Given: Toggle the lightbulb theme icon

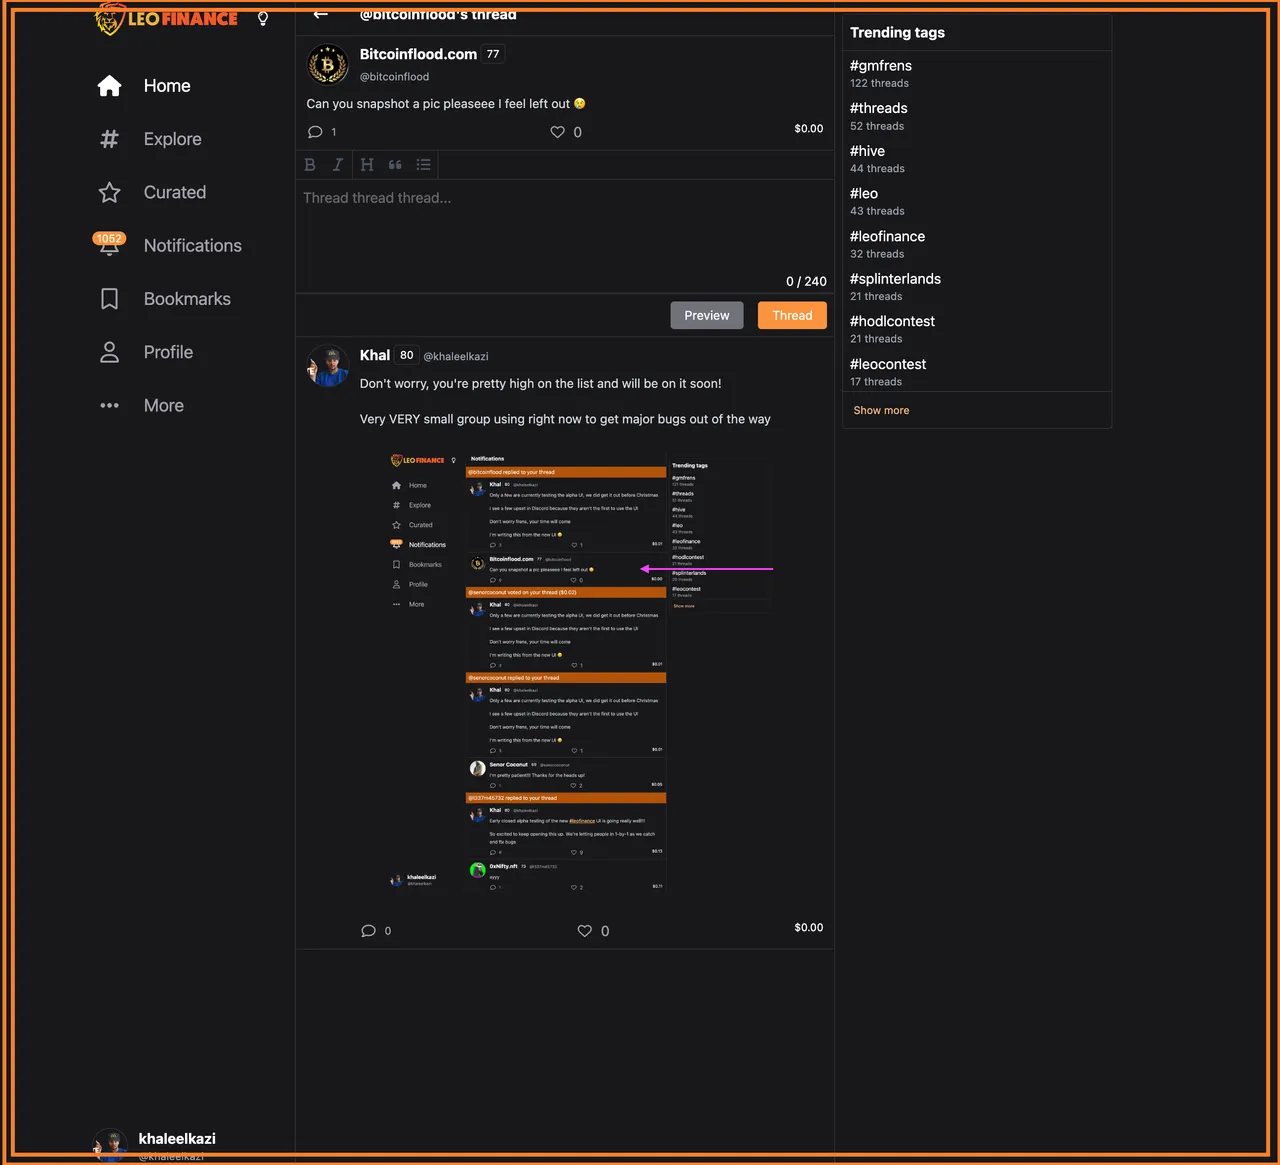Looking at the screenshot, I should (x=263, y=18).
